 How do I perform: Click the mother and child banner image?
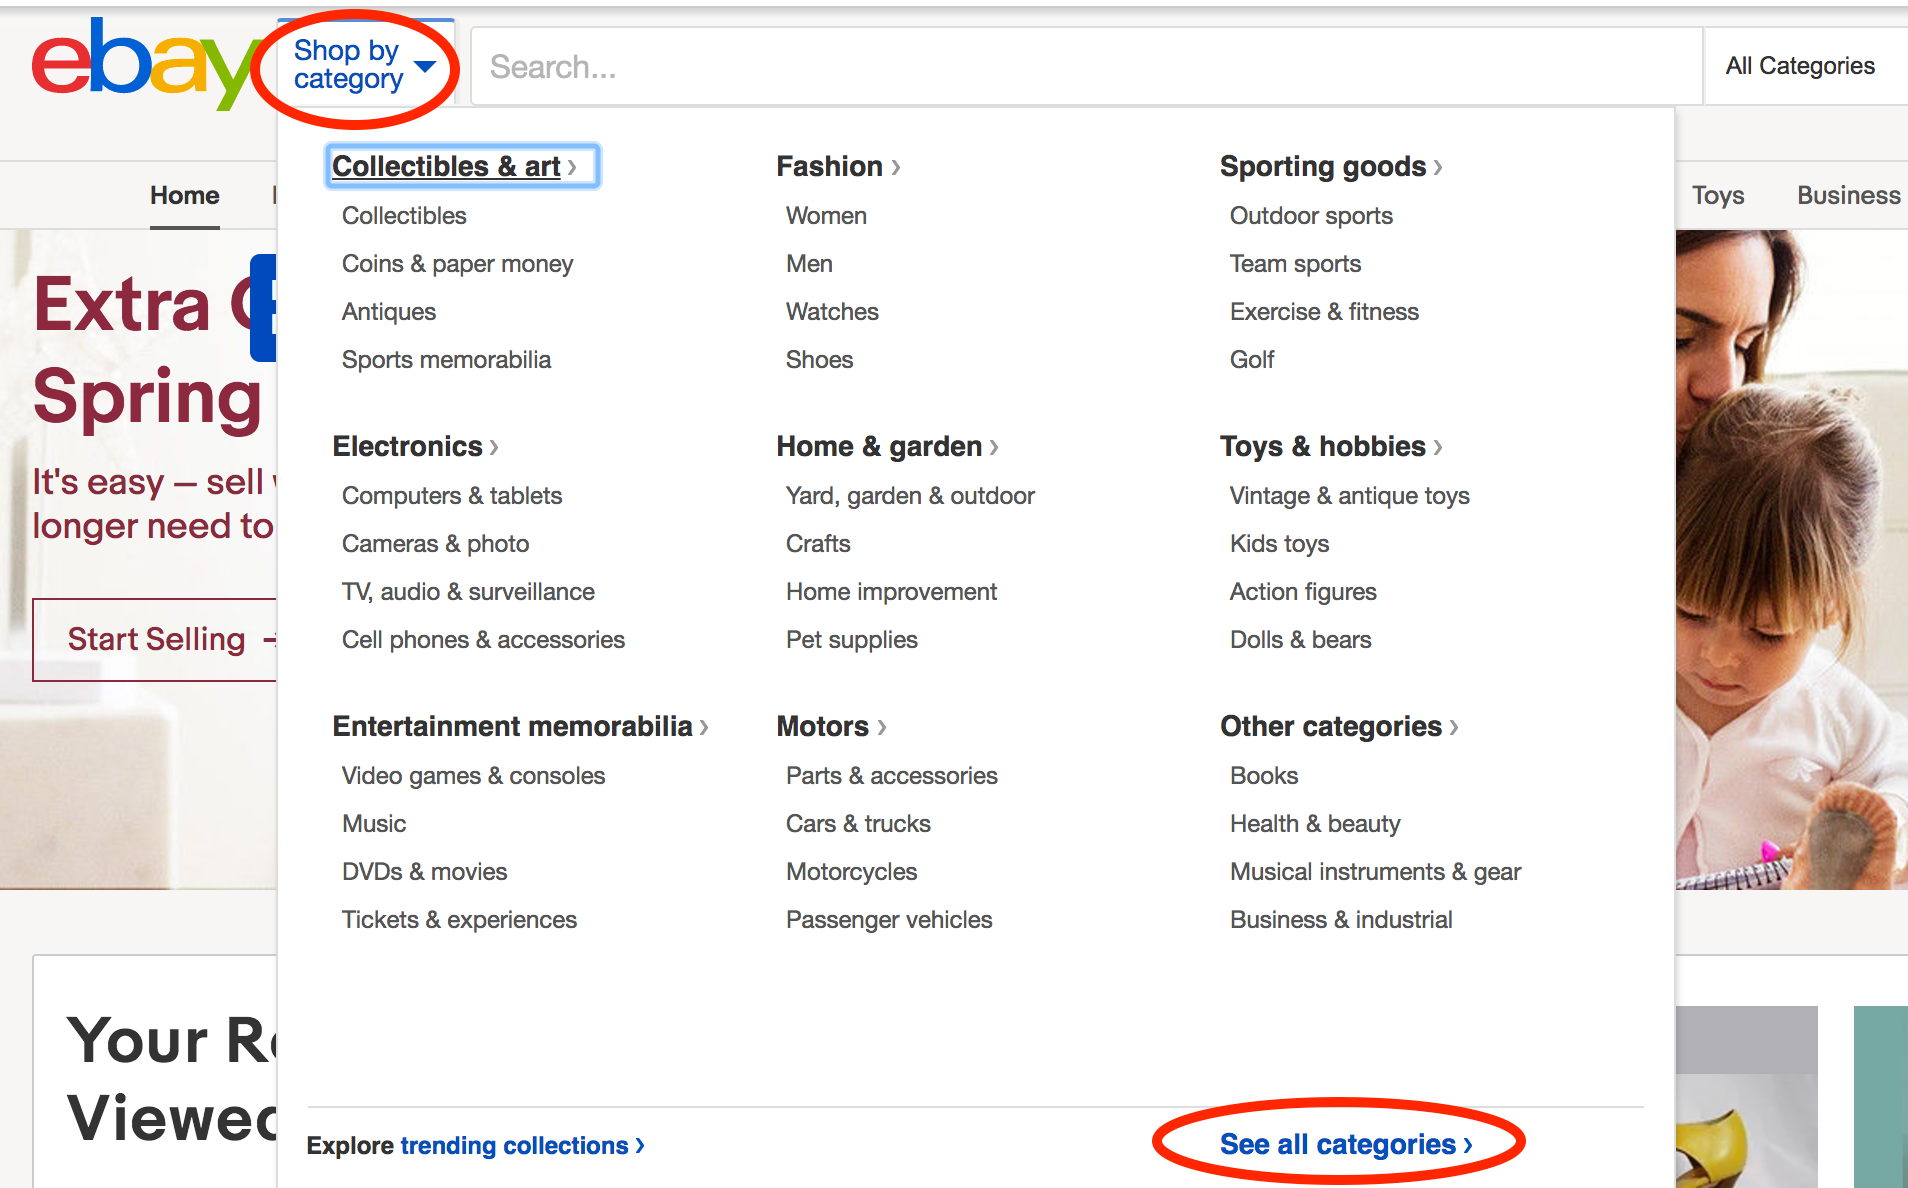pos(1790,560)
